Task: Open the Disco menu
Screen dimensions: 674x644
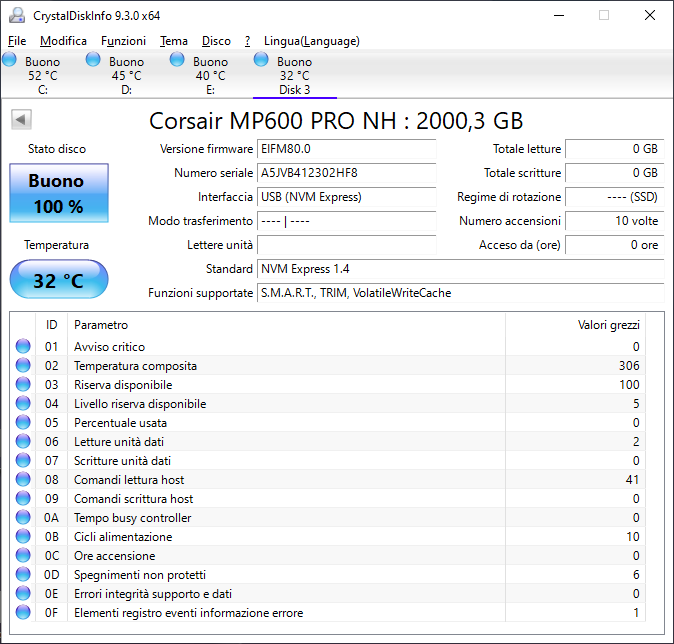Action: 216,41
